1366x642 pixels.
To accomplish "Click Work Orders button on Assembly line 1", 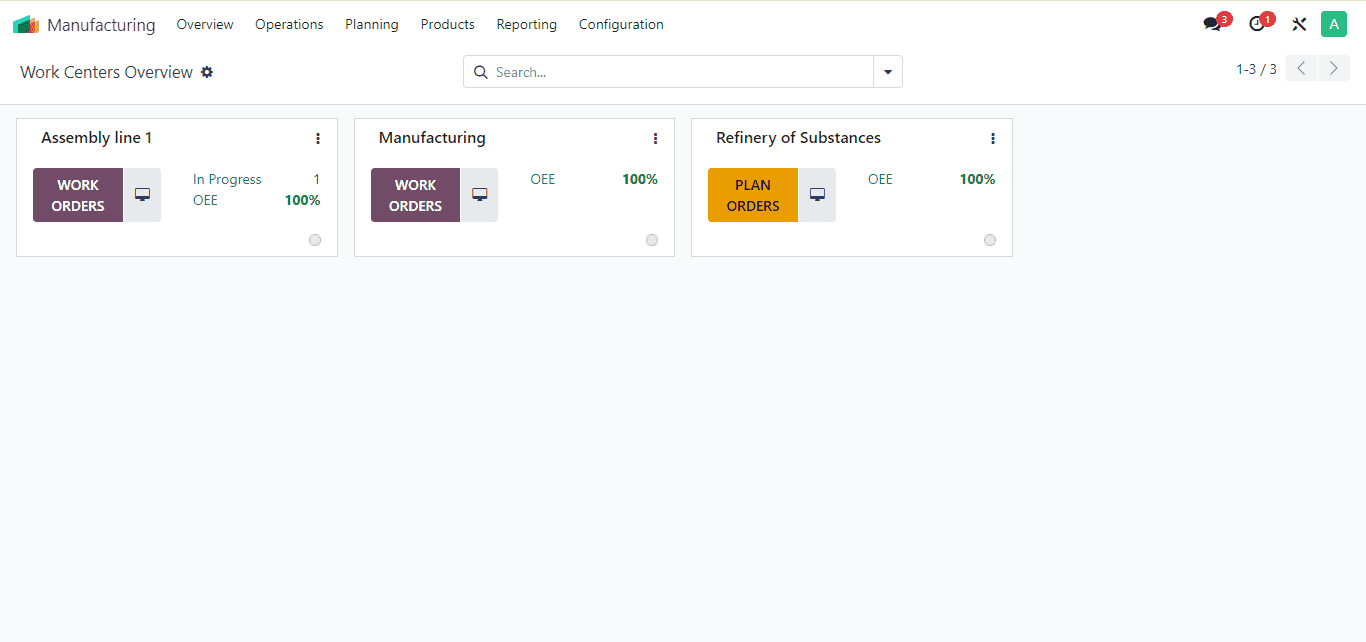I will 78,195.
